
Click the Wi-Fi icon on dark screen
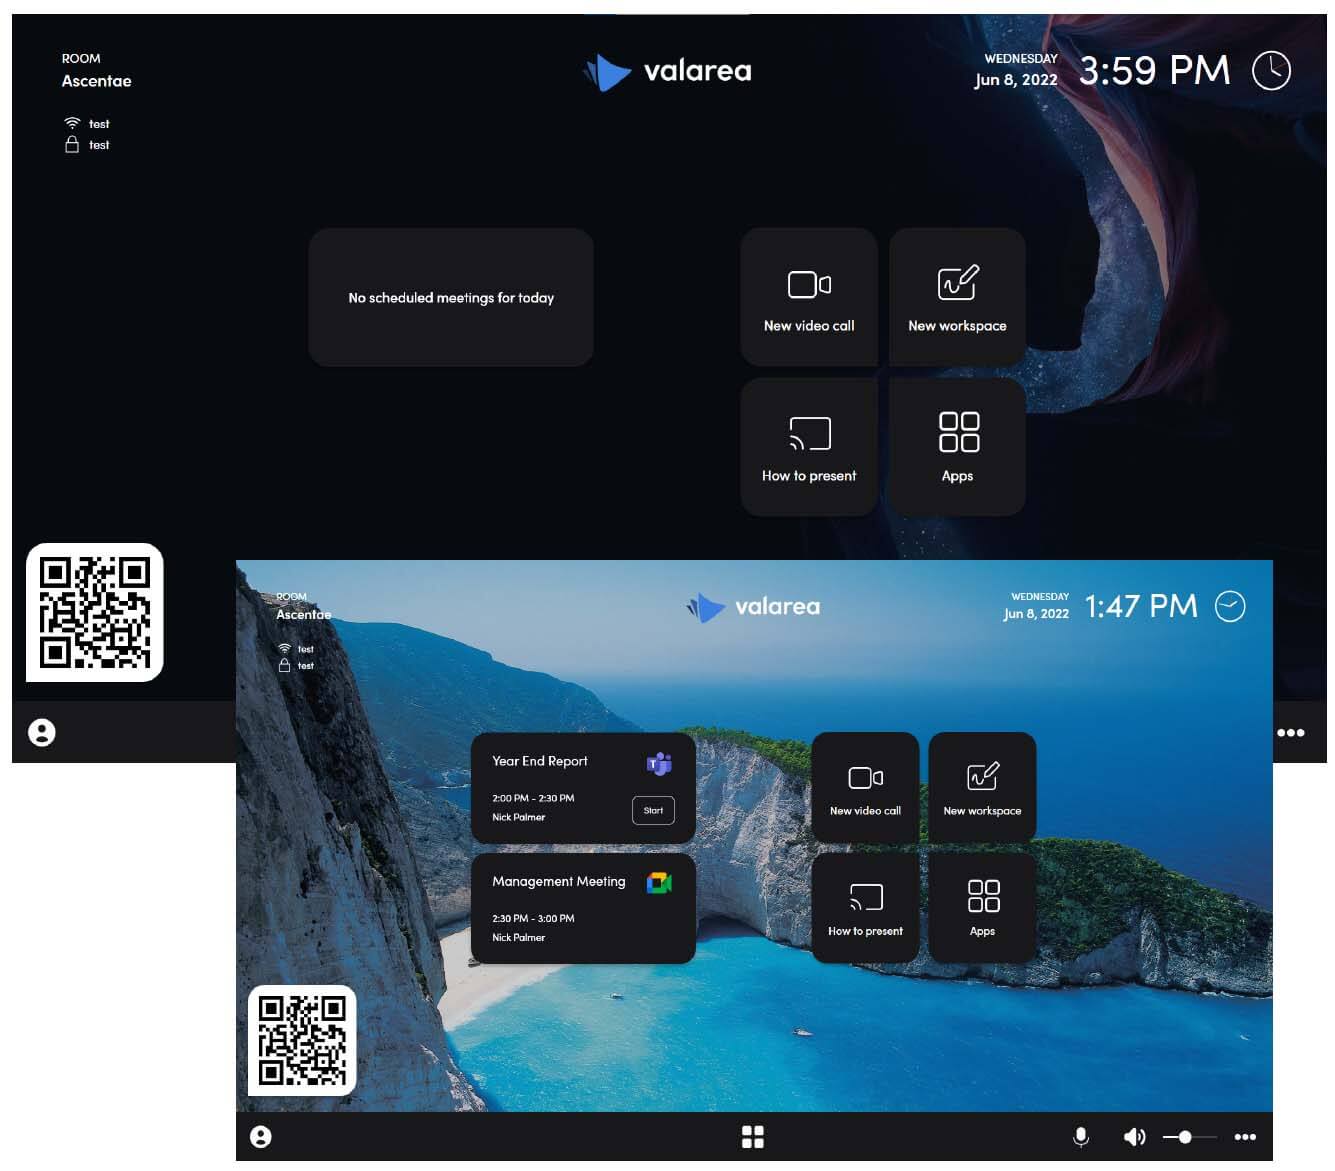click(72, 123)
